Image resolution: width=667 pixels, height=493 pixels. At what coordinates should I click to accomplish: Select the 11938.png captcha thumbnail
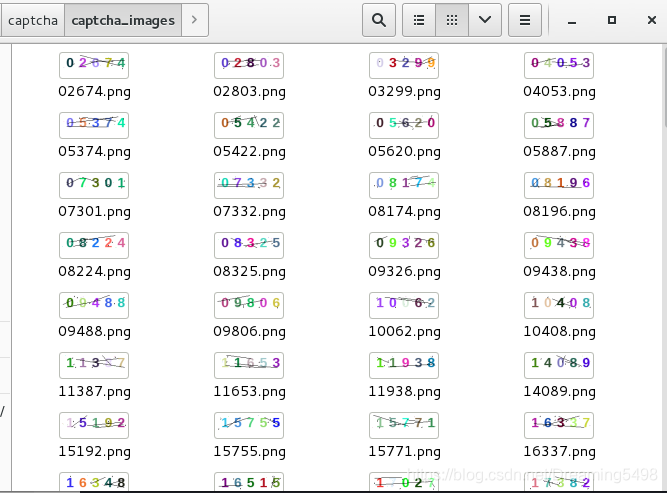click(404, 365)
